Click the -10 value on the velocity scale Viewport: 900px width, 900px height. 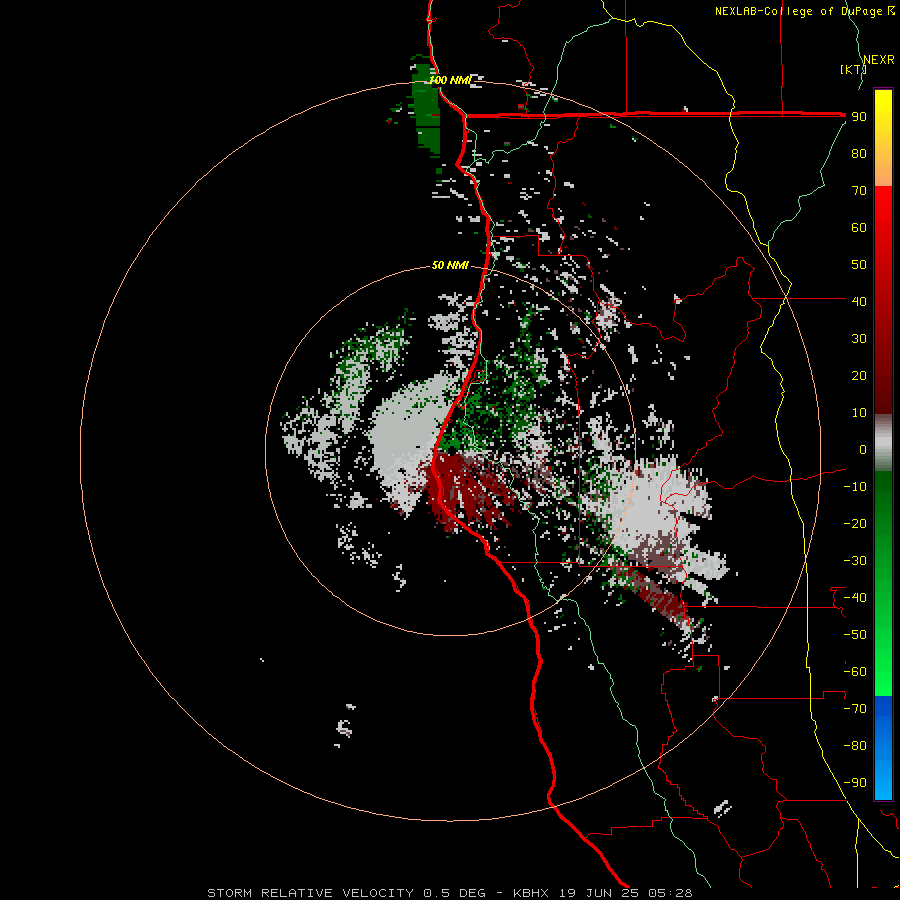tap(855, 487)
